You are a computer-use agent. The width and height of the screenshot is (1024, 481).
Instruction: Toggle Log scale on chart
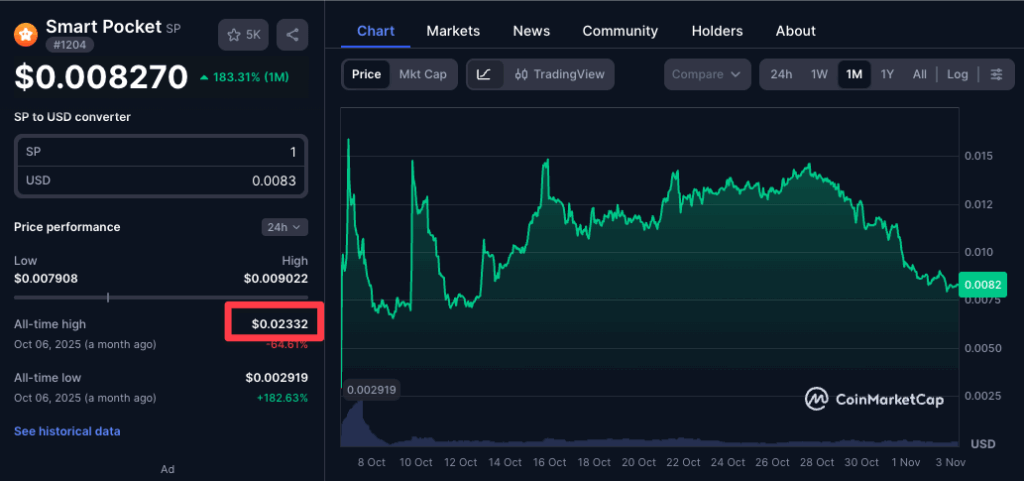click(x=957, y=74)
